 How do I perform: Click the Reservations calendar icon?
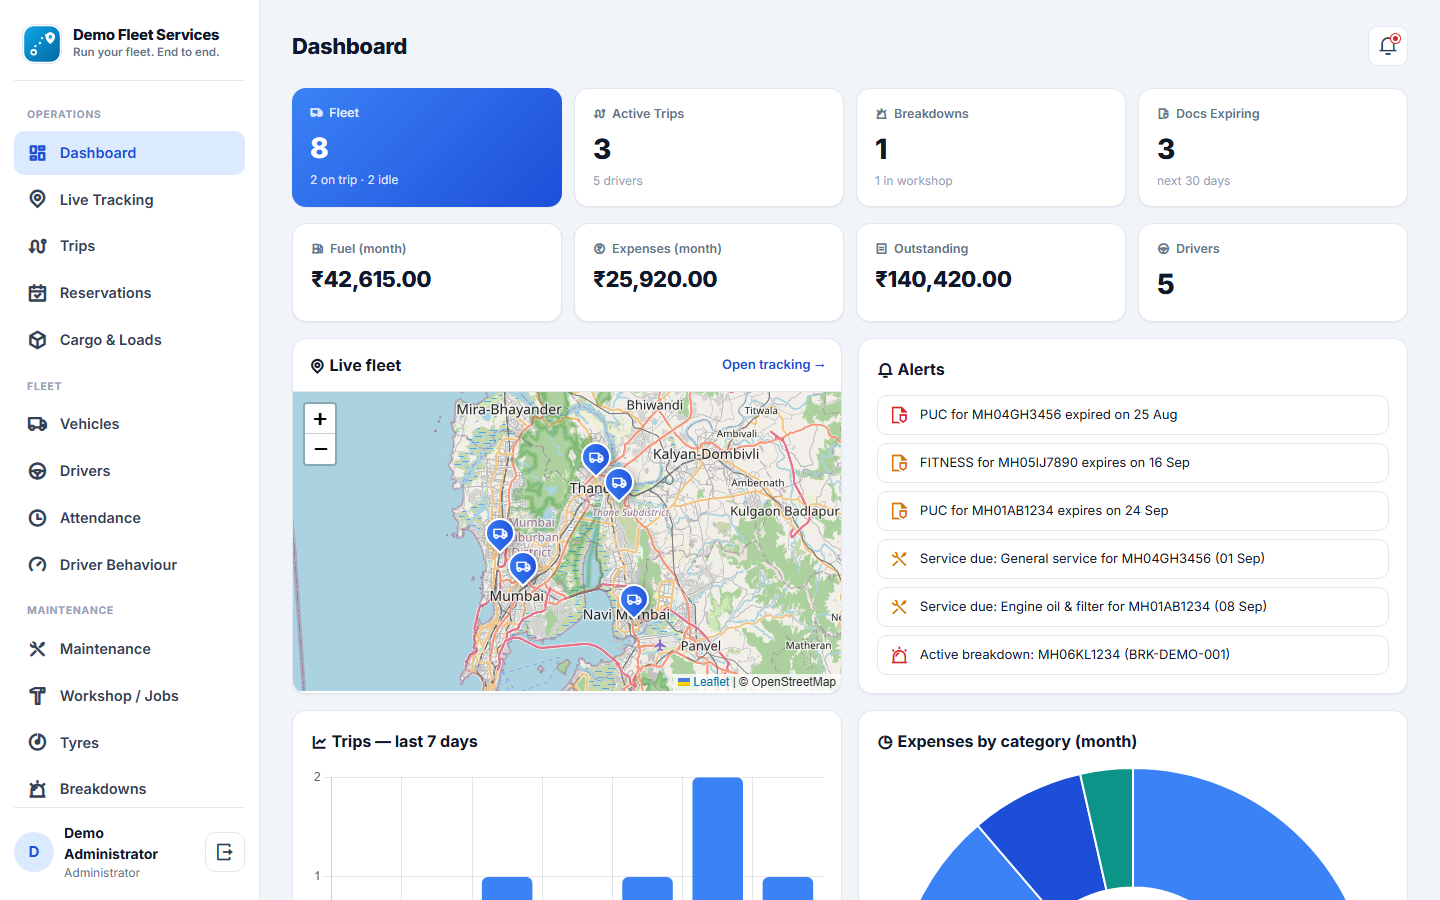[37, 293]
